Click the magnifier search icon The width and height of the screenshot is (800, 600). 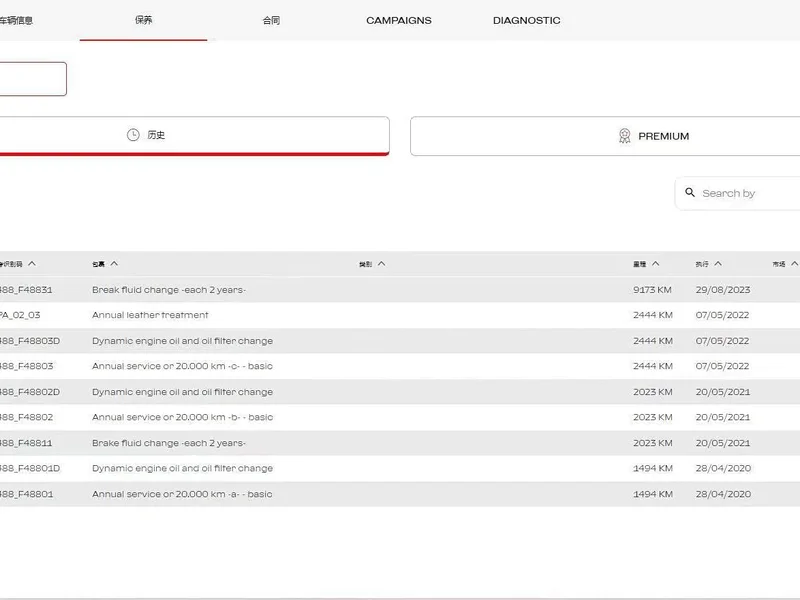(690, 192)
